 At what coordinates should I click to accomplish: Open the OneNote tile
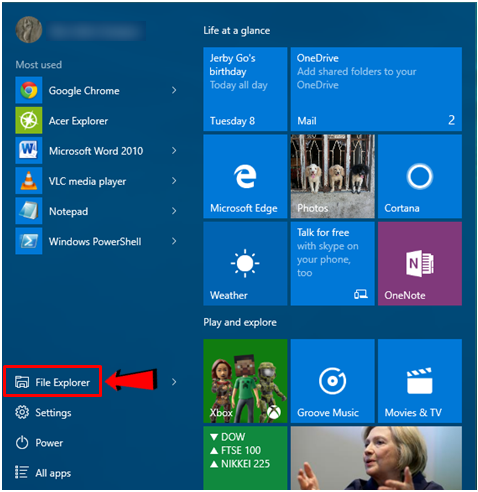[x=420, y=264]
